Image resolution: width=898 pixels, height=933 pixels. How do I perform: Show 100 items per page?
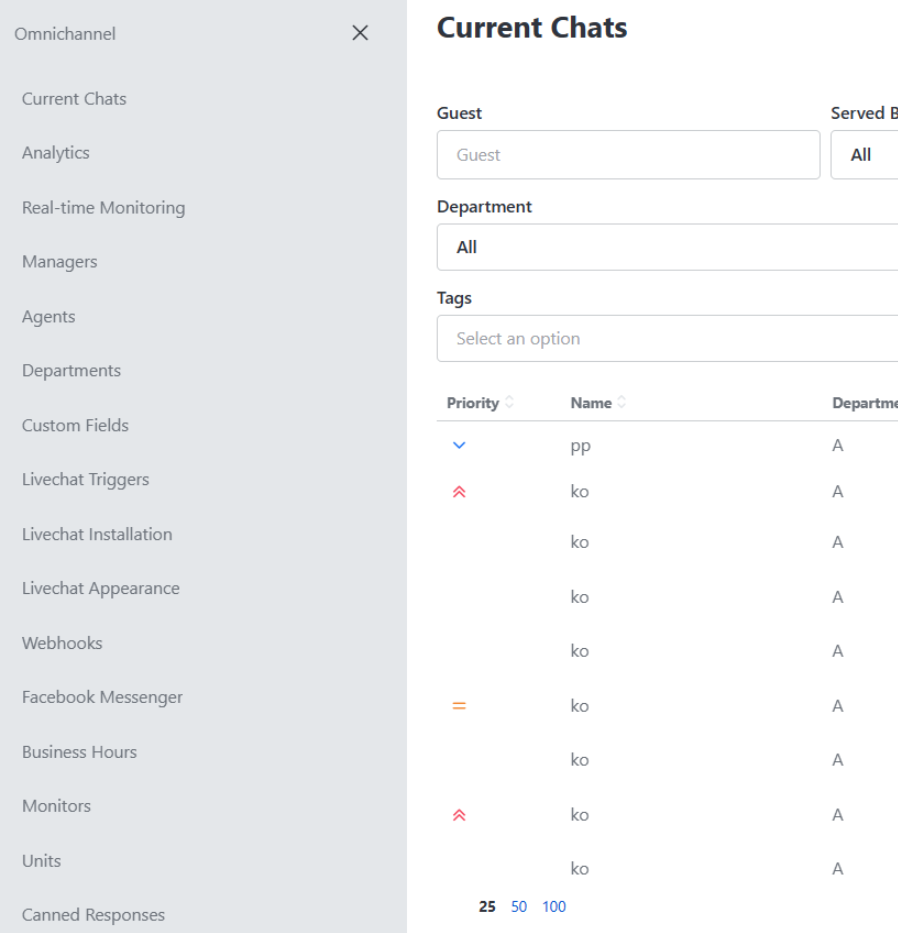554,907
